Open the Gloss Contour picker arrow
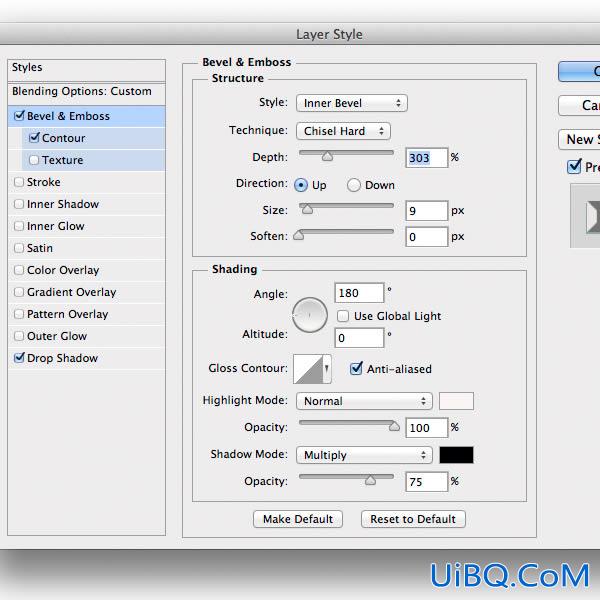This screenshot has width=600, height=600. click(327, 369)
